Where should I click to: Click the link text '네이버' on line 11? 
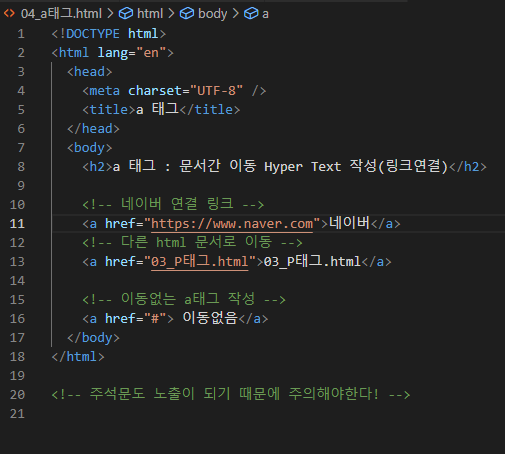pyautogui.click(x=349, y=223)
